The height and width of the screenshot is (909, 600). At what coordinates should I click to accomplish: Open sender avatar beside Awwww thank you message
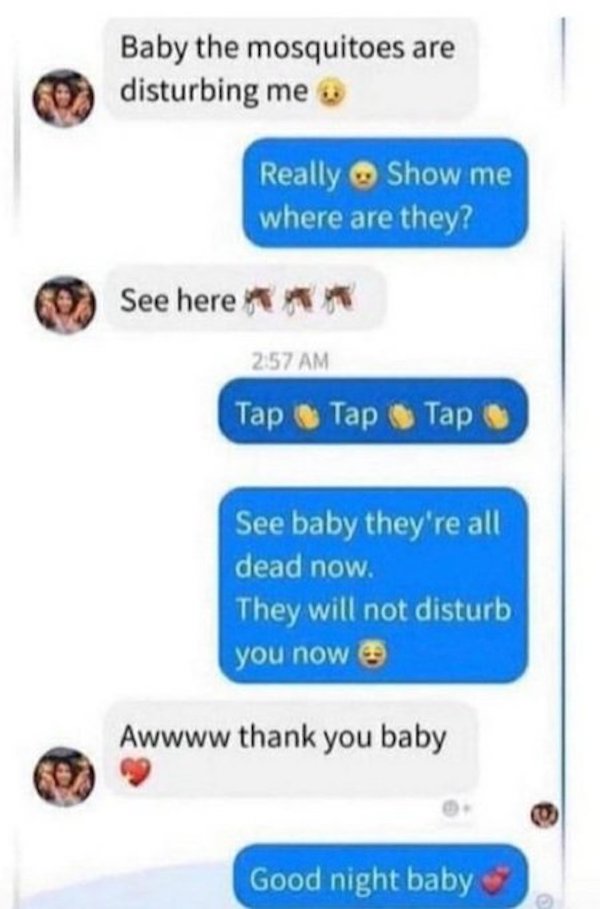65,777
